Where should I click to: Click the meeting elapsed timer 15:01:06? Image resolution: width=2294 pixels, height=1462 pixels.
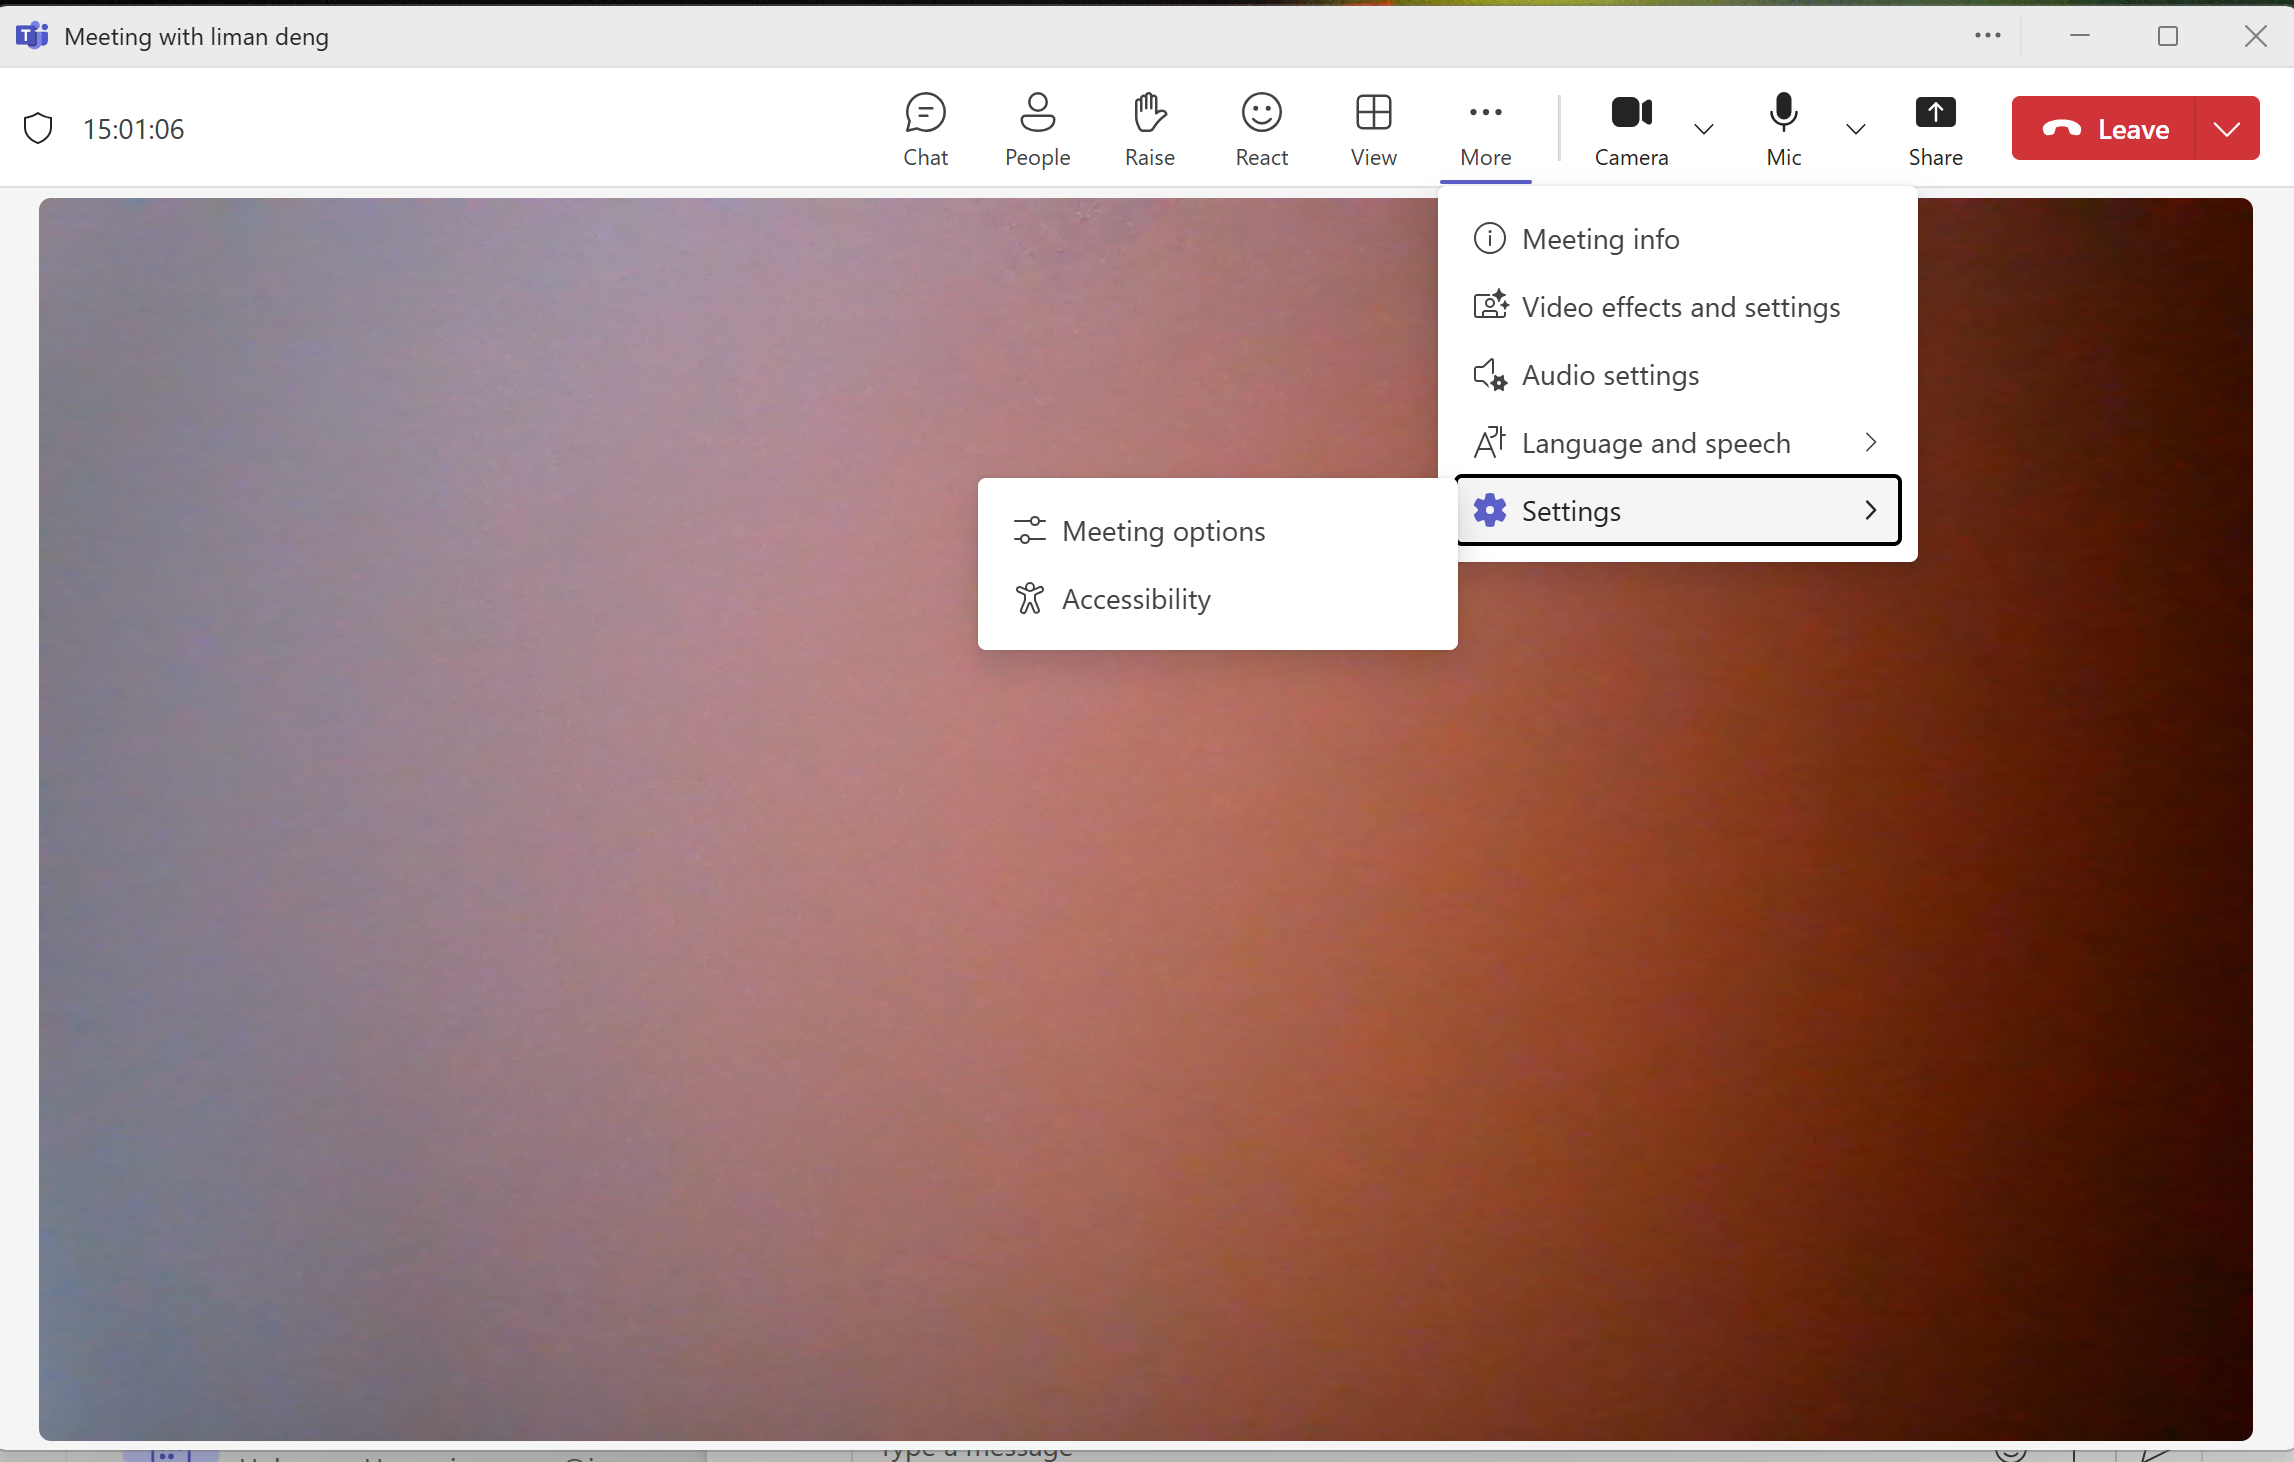(134, 129)
